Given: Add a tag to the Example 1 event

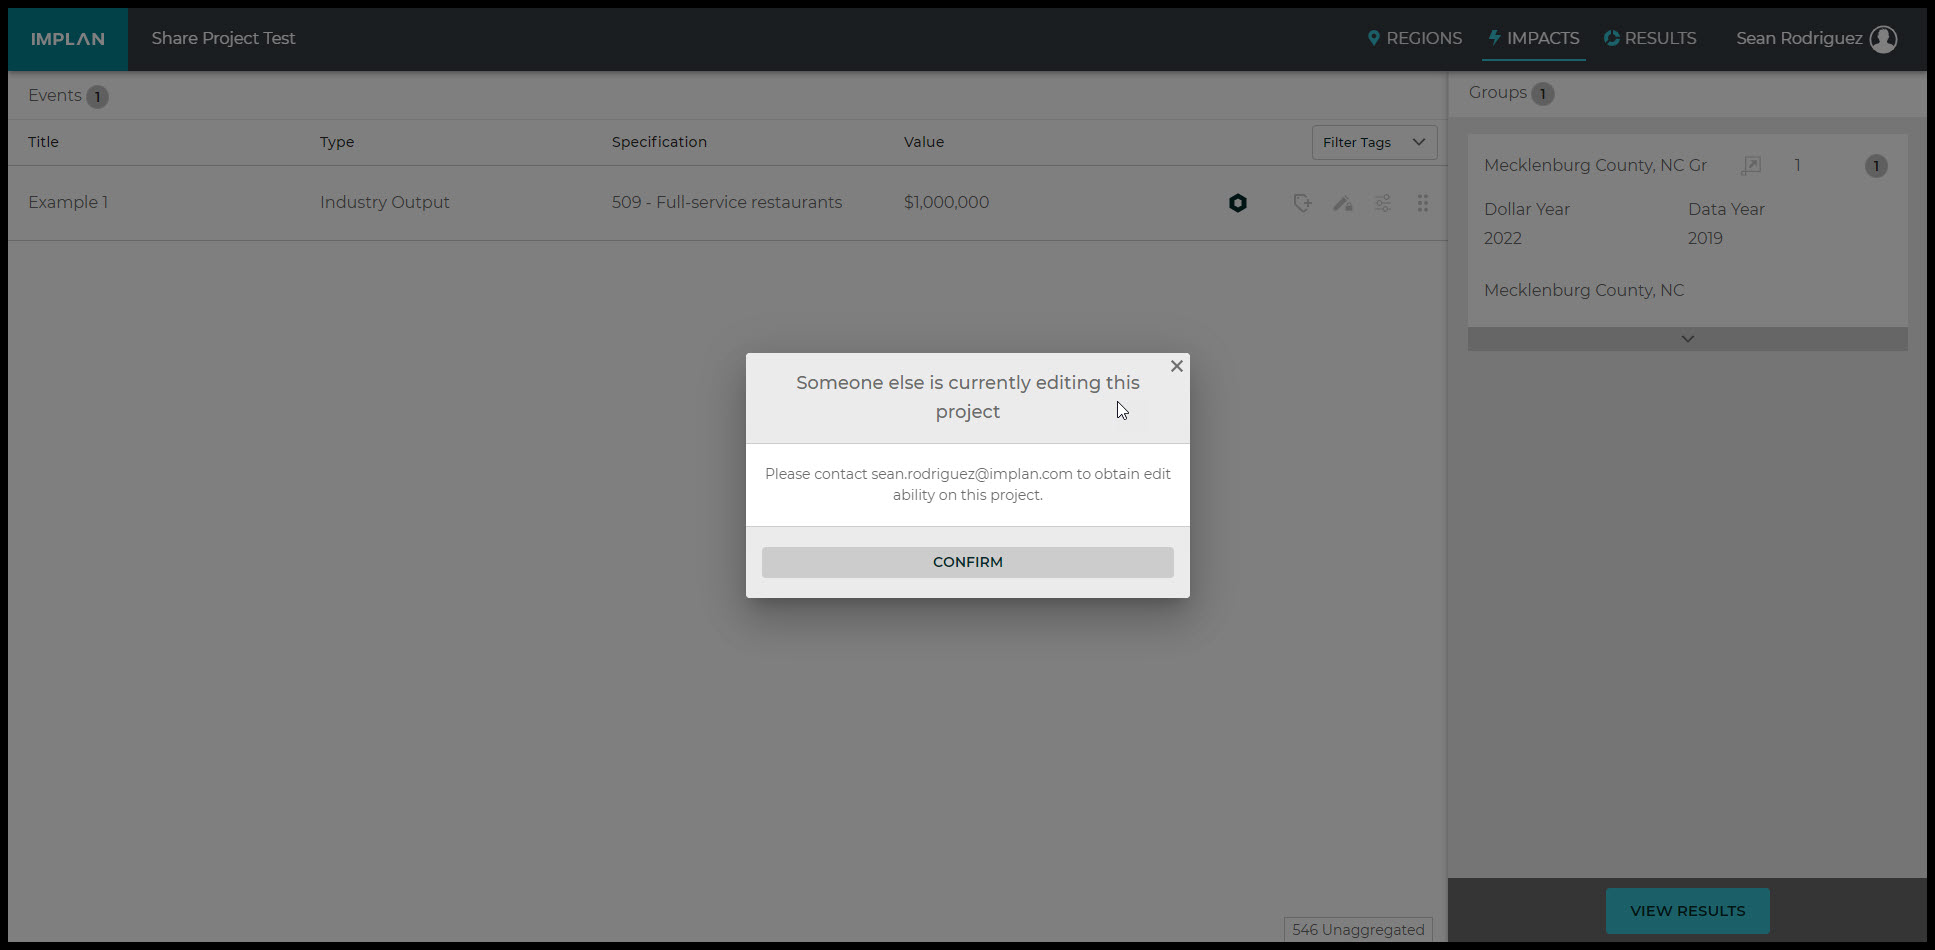Looking at the screenshot, I should tap(1302, 203).
